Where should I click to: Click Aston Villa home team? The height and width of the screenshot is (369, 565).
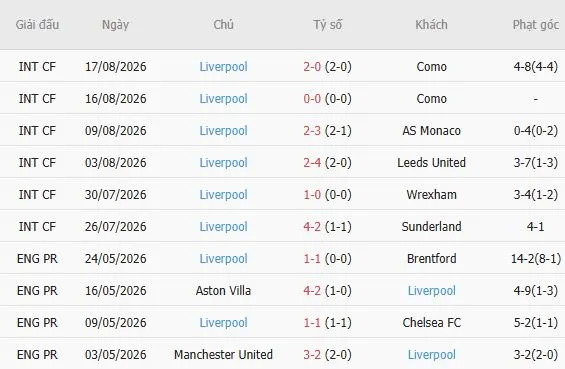[x=223, y=290]
